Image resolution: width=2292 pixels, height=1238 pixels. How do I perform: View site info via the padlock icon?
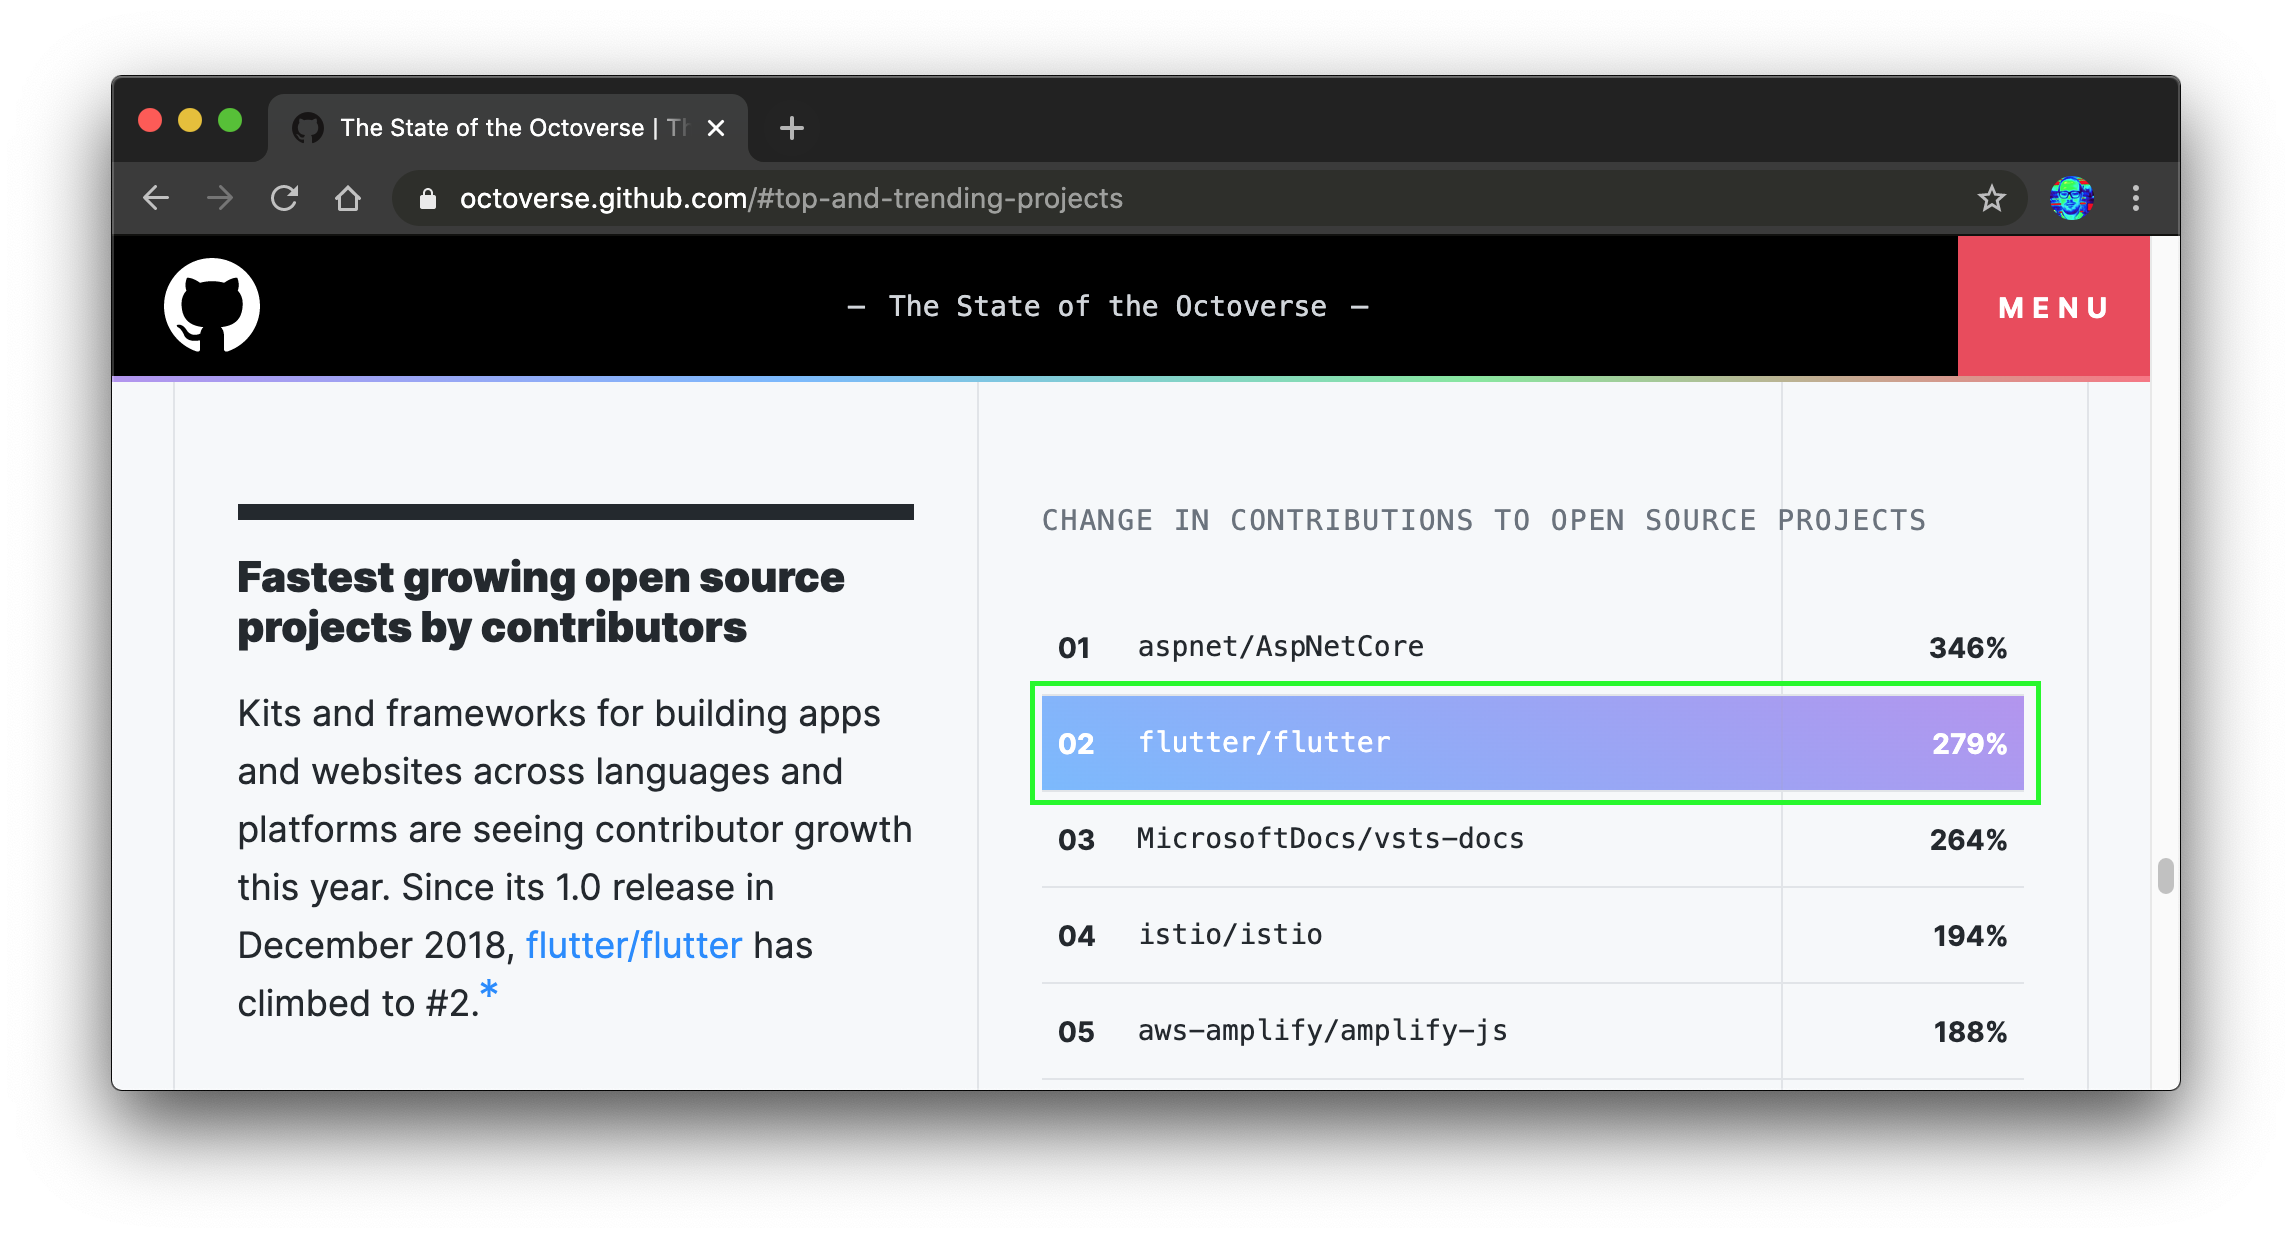pos(428,199)
